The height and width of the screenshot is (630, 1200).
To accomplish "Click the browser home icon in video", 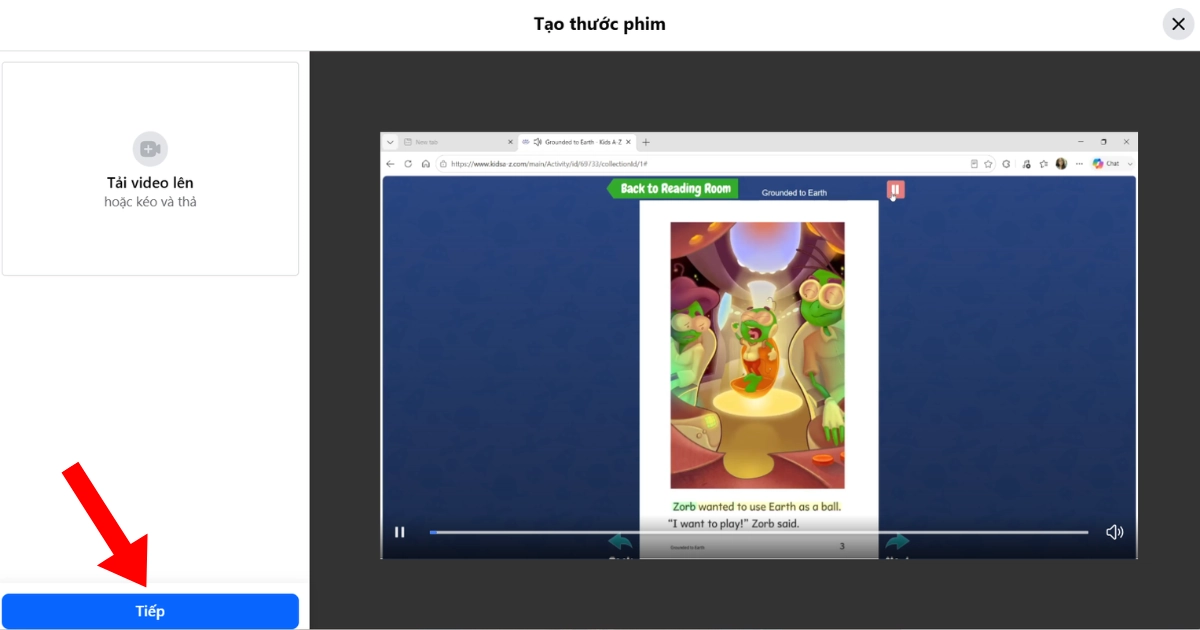I will (x=425, y=163).
